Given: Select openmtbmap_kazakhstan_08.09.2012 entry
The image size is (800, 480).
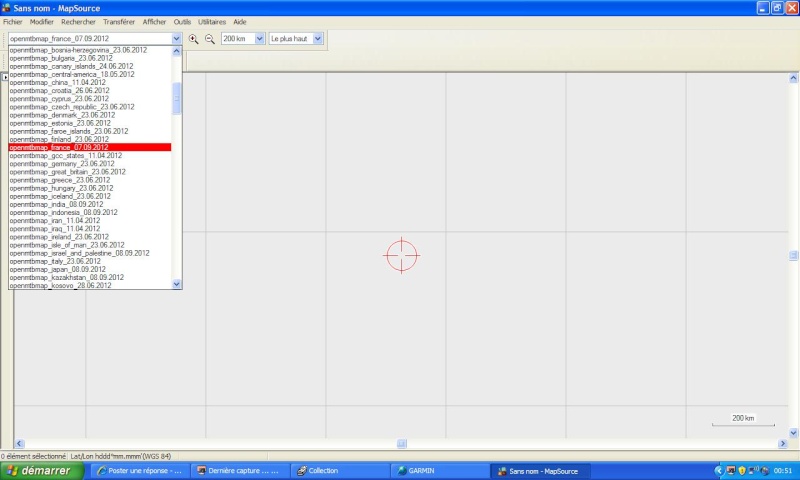Looking at the screenshot, I should (90, 277).
